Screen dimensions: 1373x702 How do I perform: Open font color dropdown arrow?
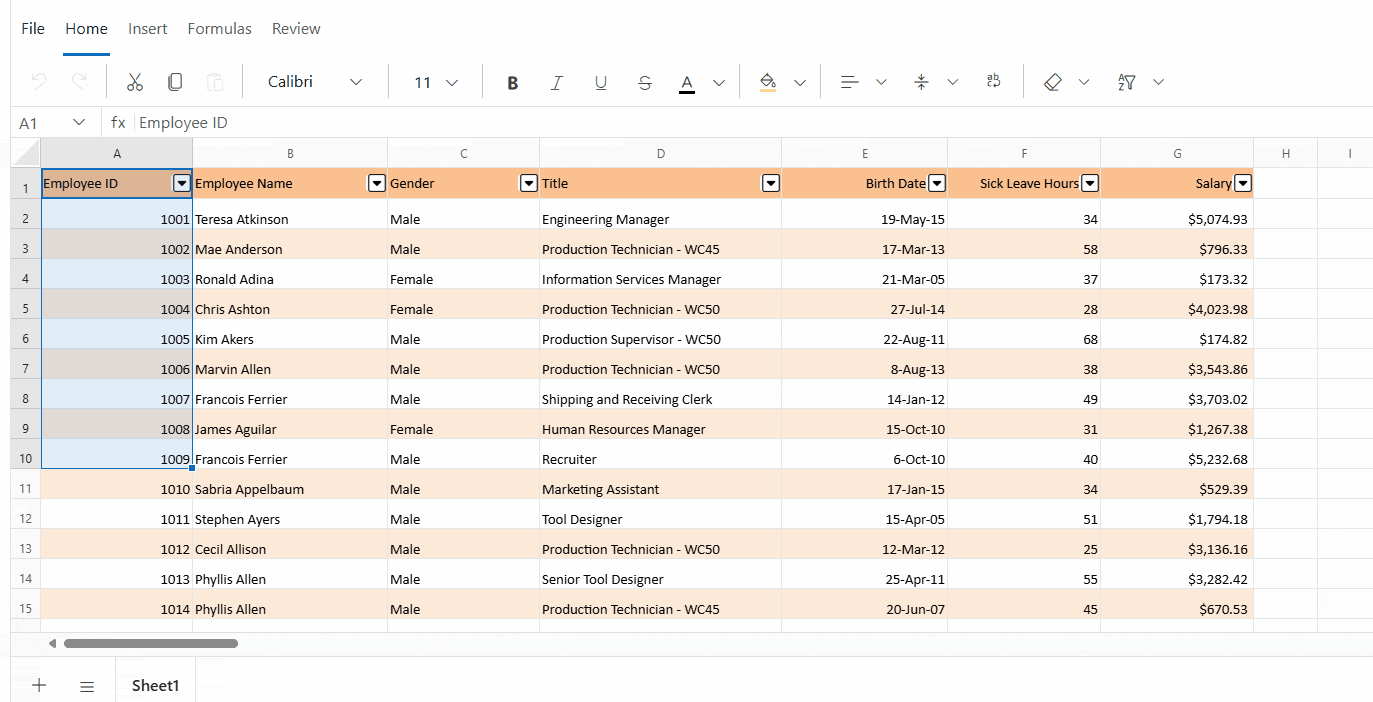click(x=719, y=82)
